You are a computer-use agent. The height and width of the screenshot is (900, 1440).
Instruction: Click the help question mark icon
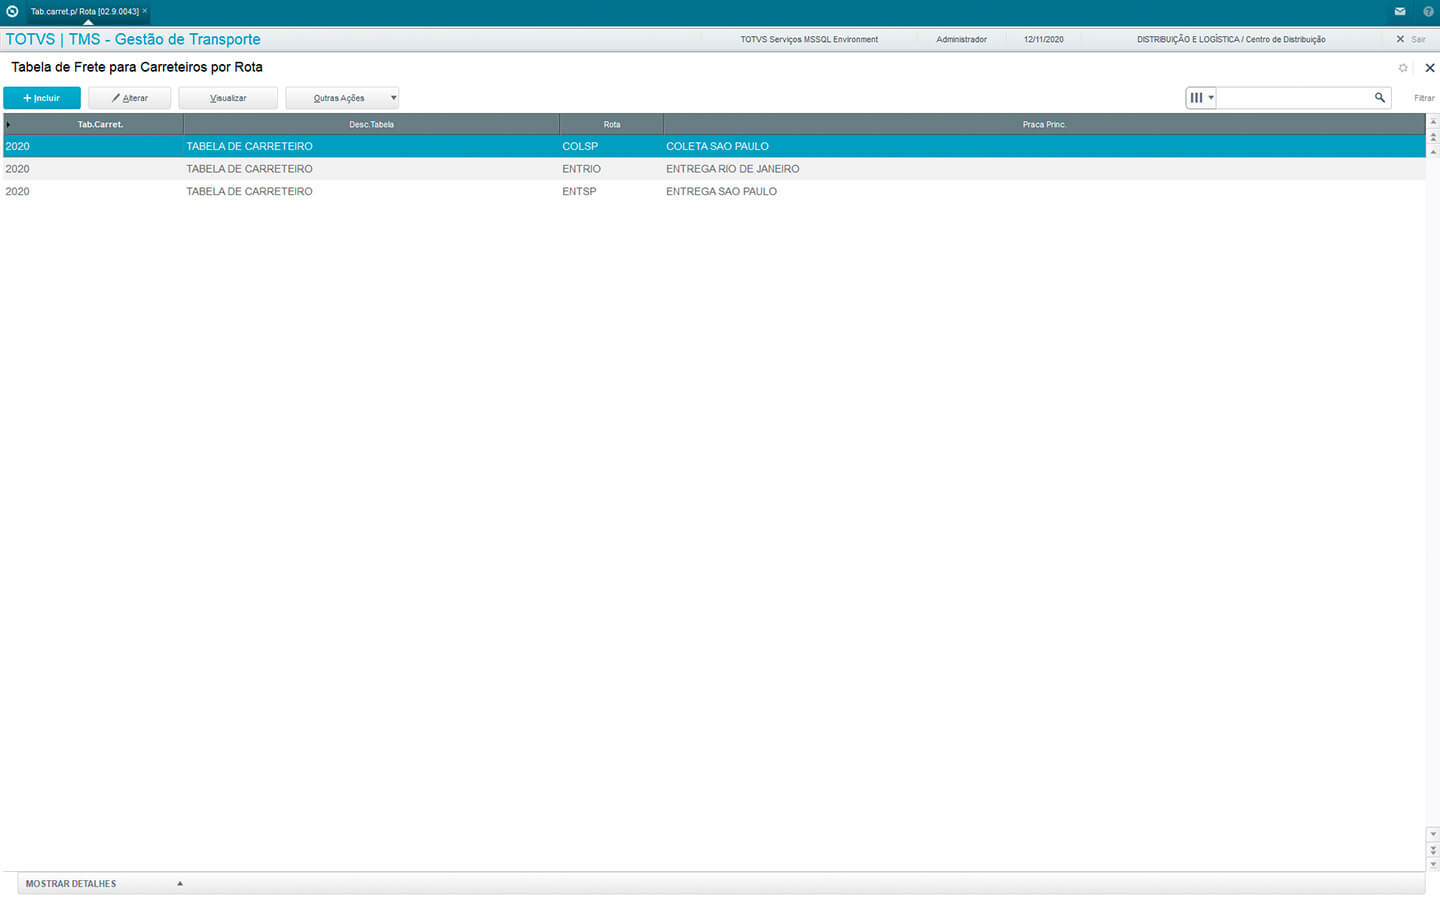click(1428, 12)
